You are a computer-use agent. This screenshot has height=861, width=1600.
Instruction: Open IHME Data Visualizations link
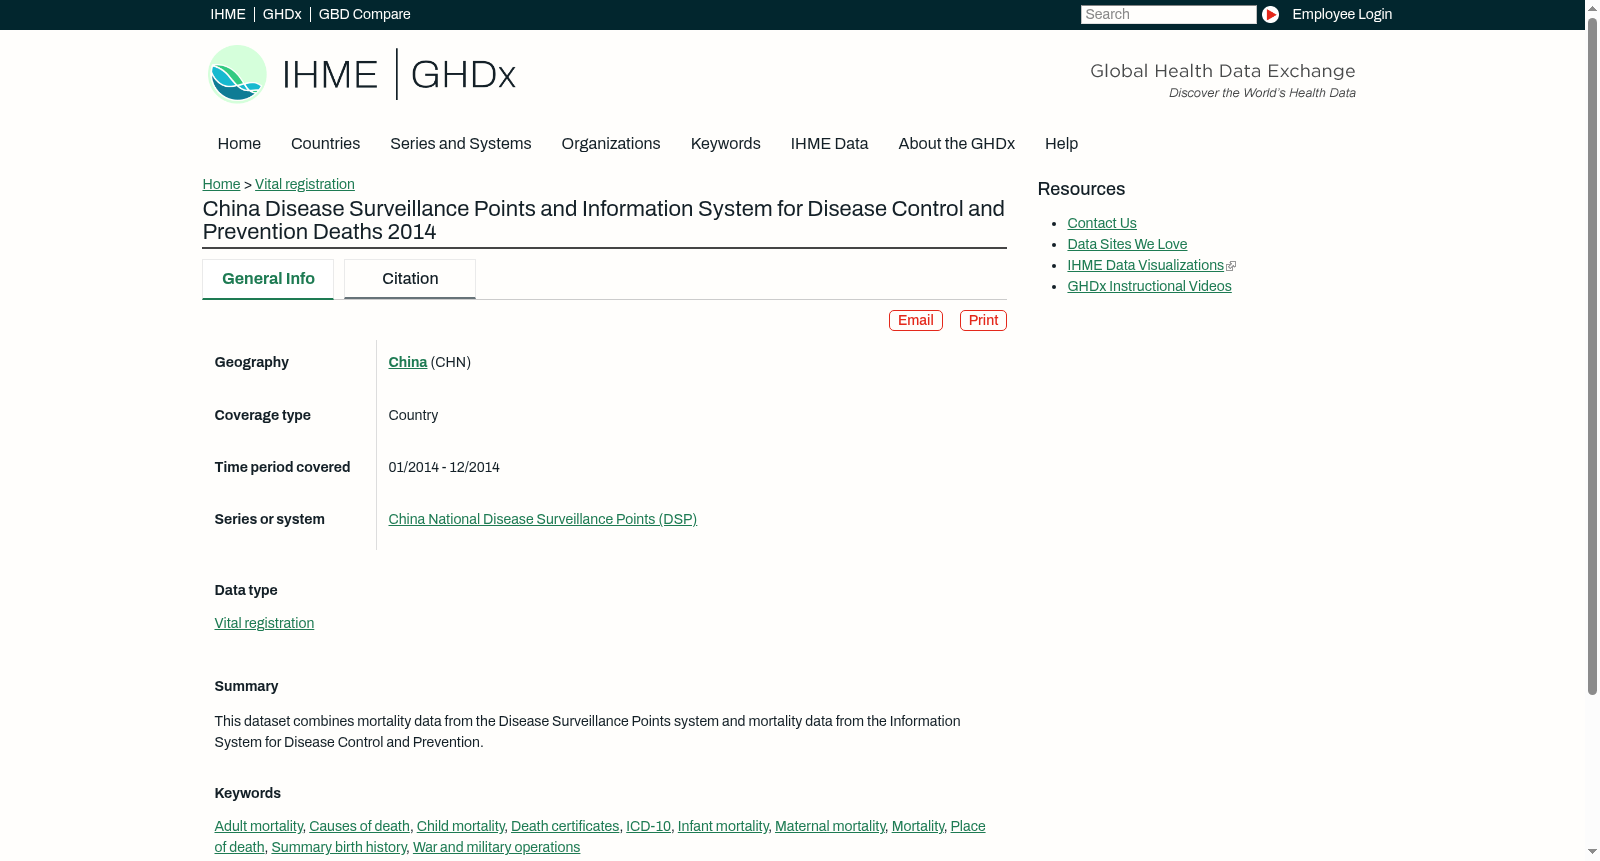(x=1146, y=265)
